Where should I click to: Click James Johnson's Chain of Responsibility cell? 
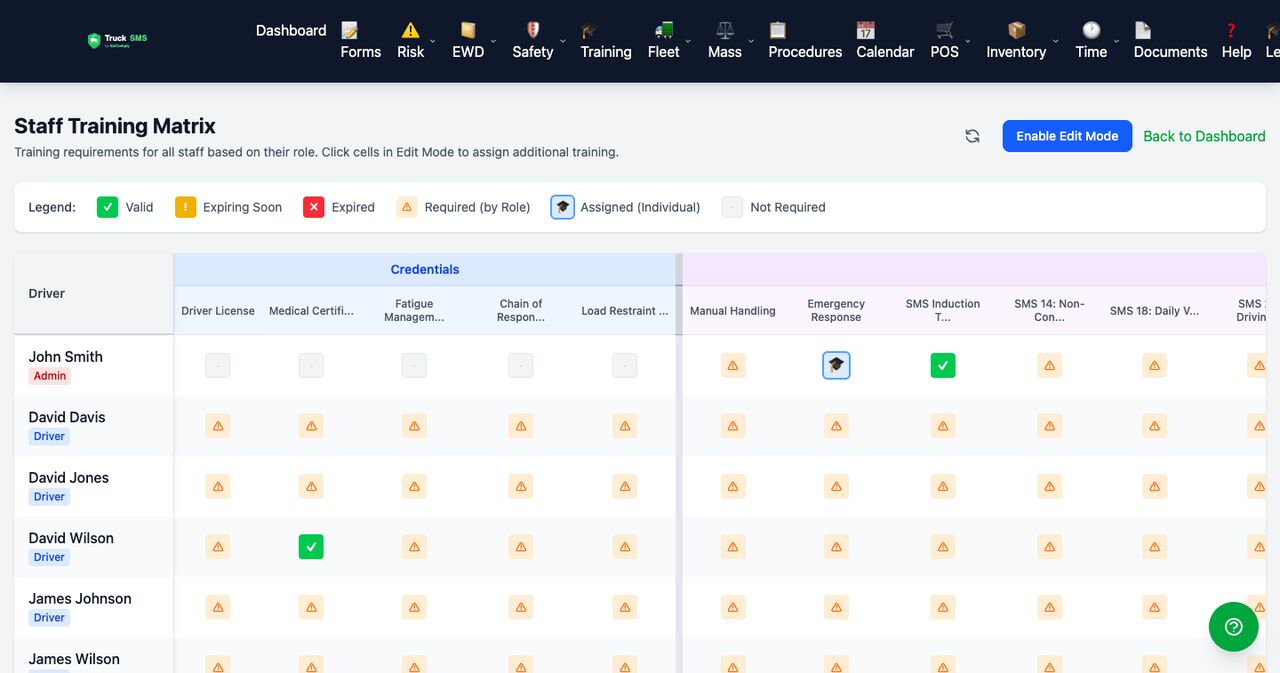(521, 607)
